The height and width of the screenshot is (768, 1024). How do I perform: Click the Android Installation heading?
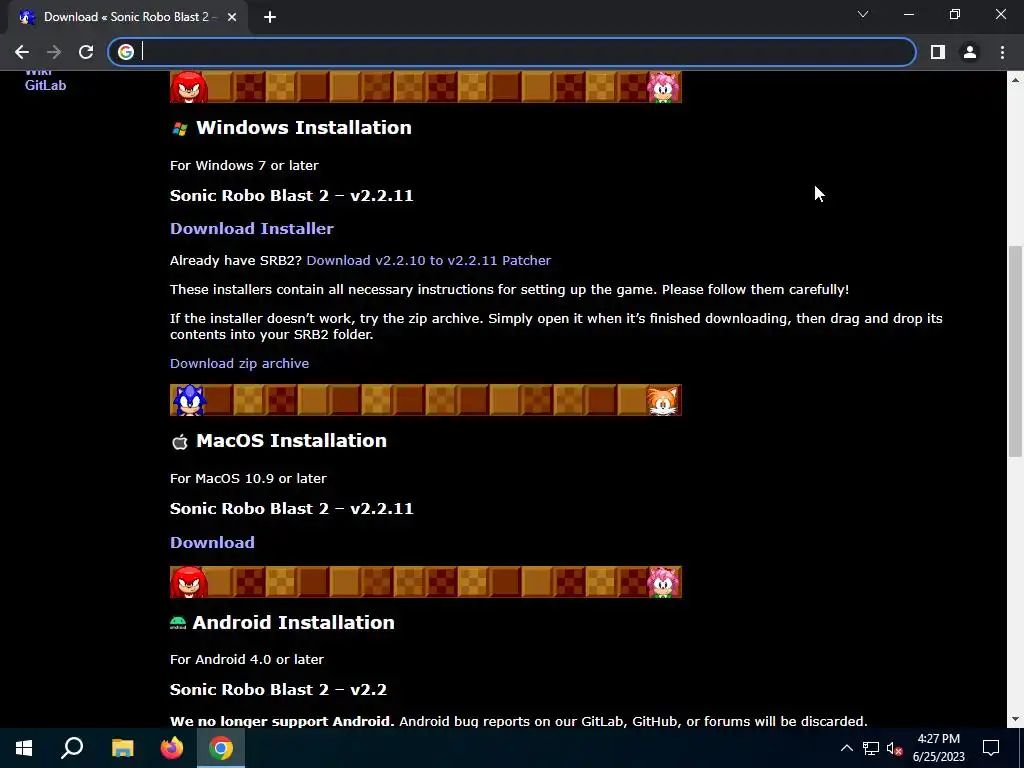293,622
